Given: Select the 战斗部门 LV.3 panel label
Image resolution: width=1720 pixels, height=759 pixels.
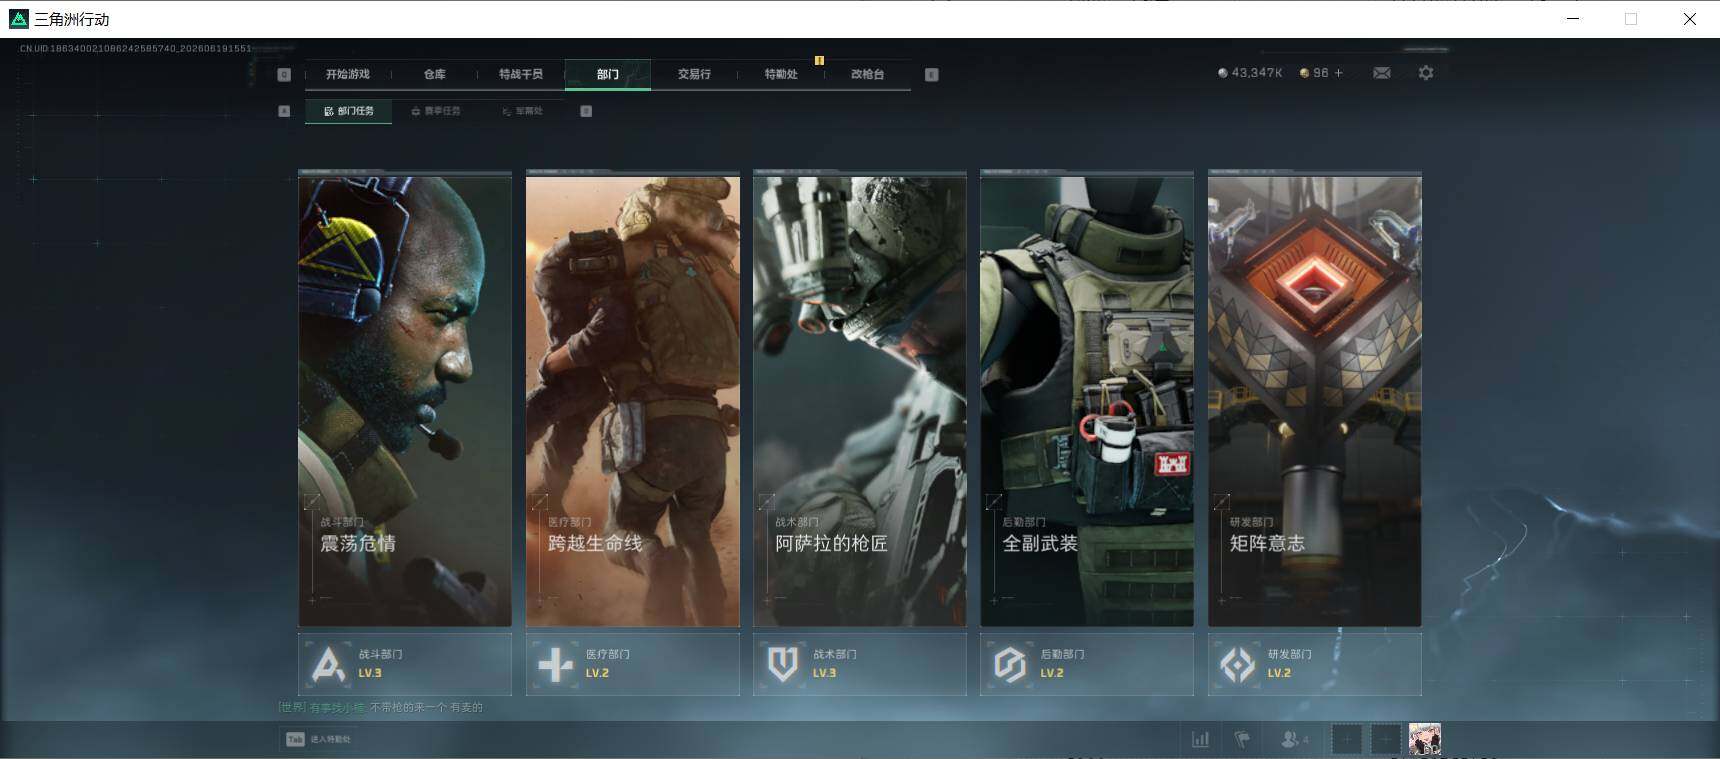Looking at the screenshot, I should coord(405,664).
